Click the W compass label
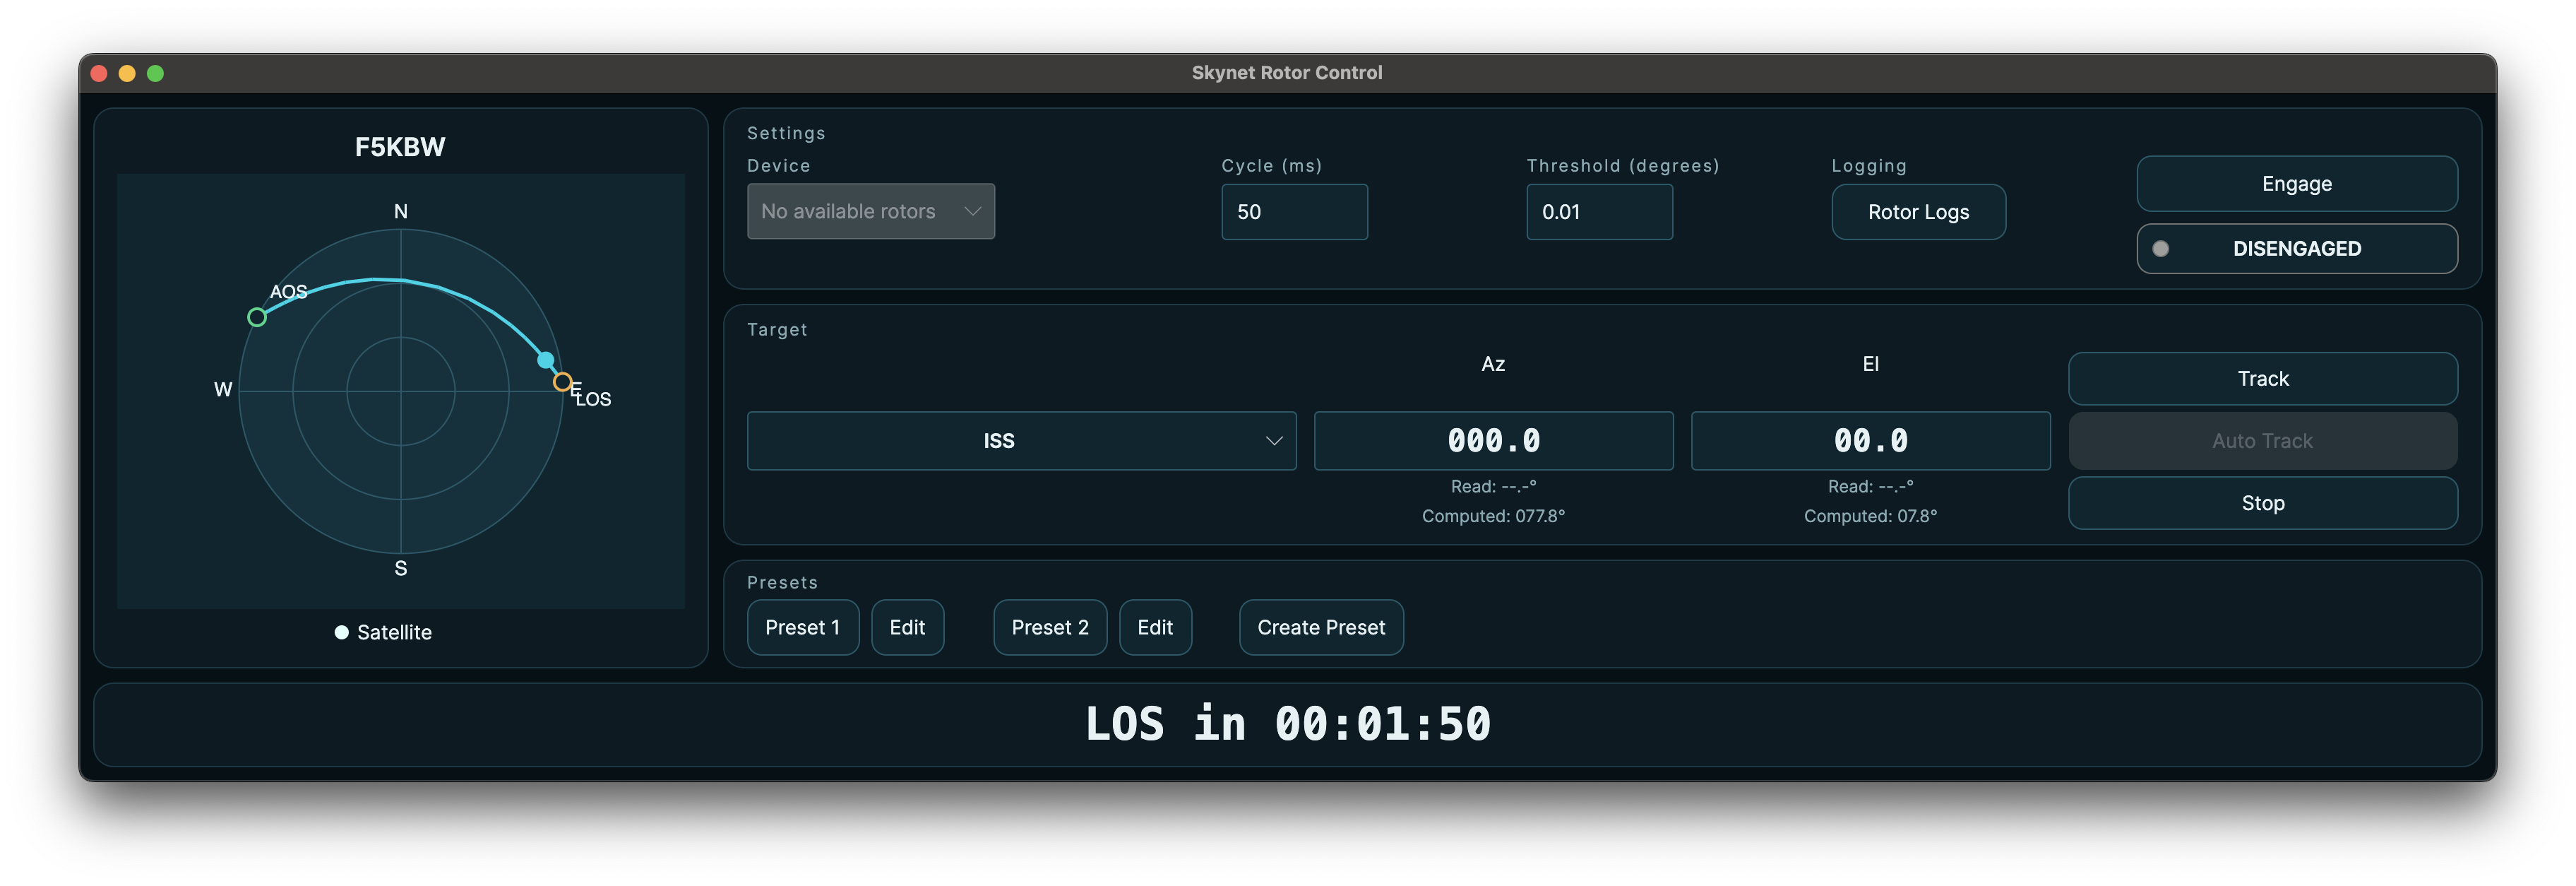This screenshot has height=886, width=2576. [223, 390]
